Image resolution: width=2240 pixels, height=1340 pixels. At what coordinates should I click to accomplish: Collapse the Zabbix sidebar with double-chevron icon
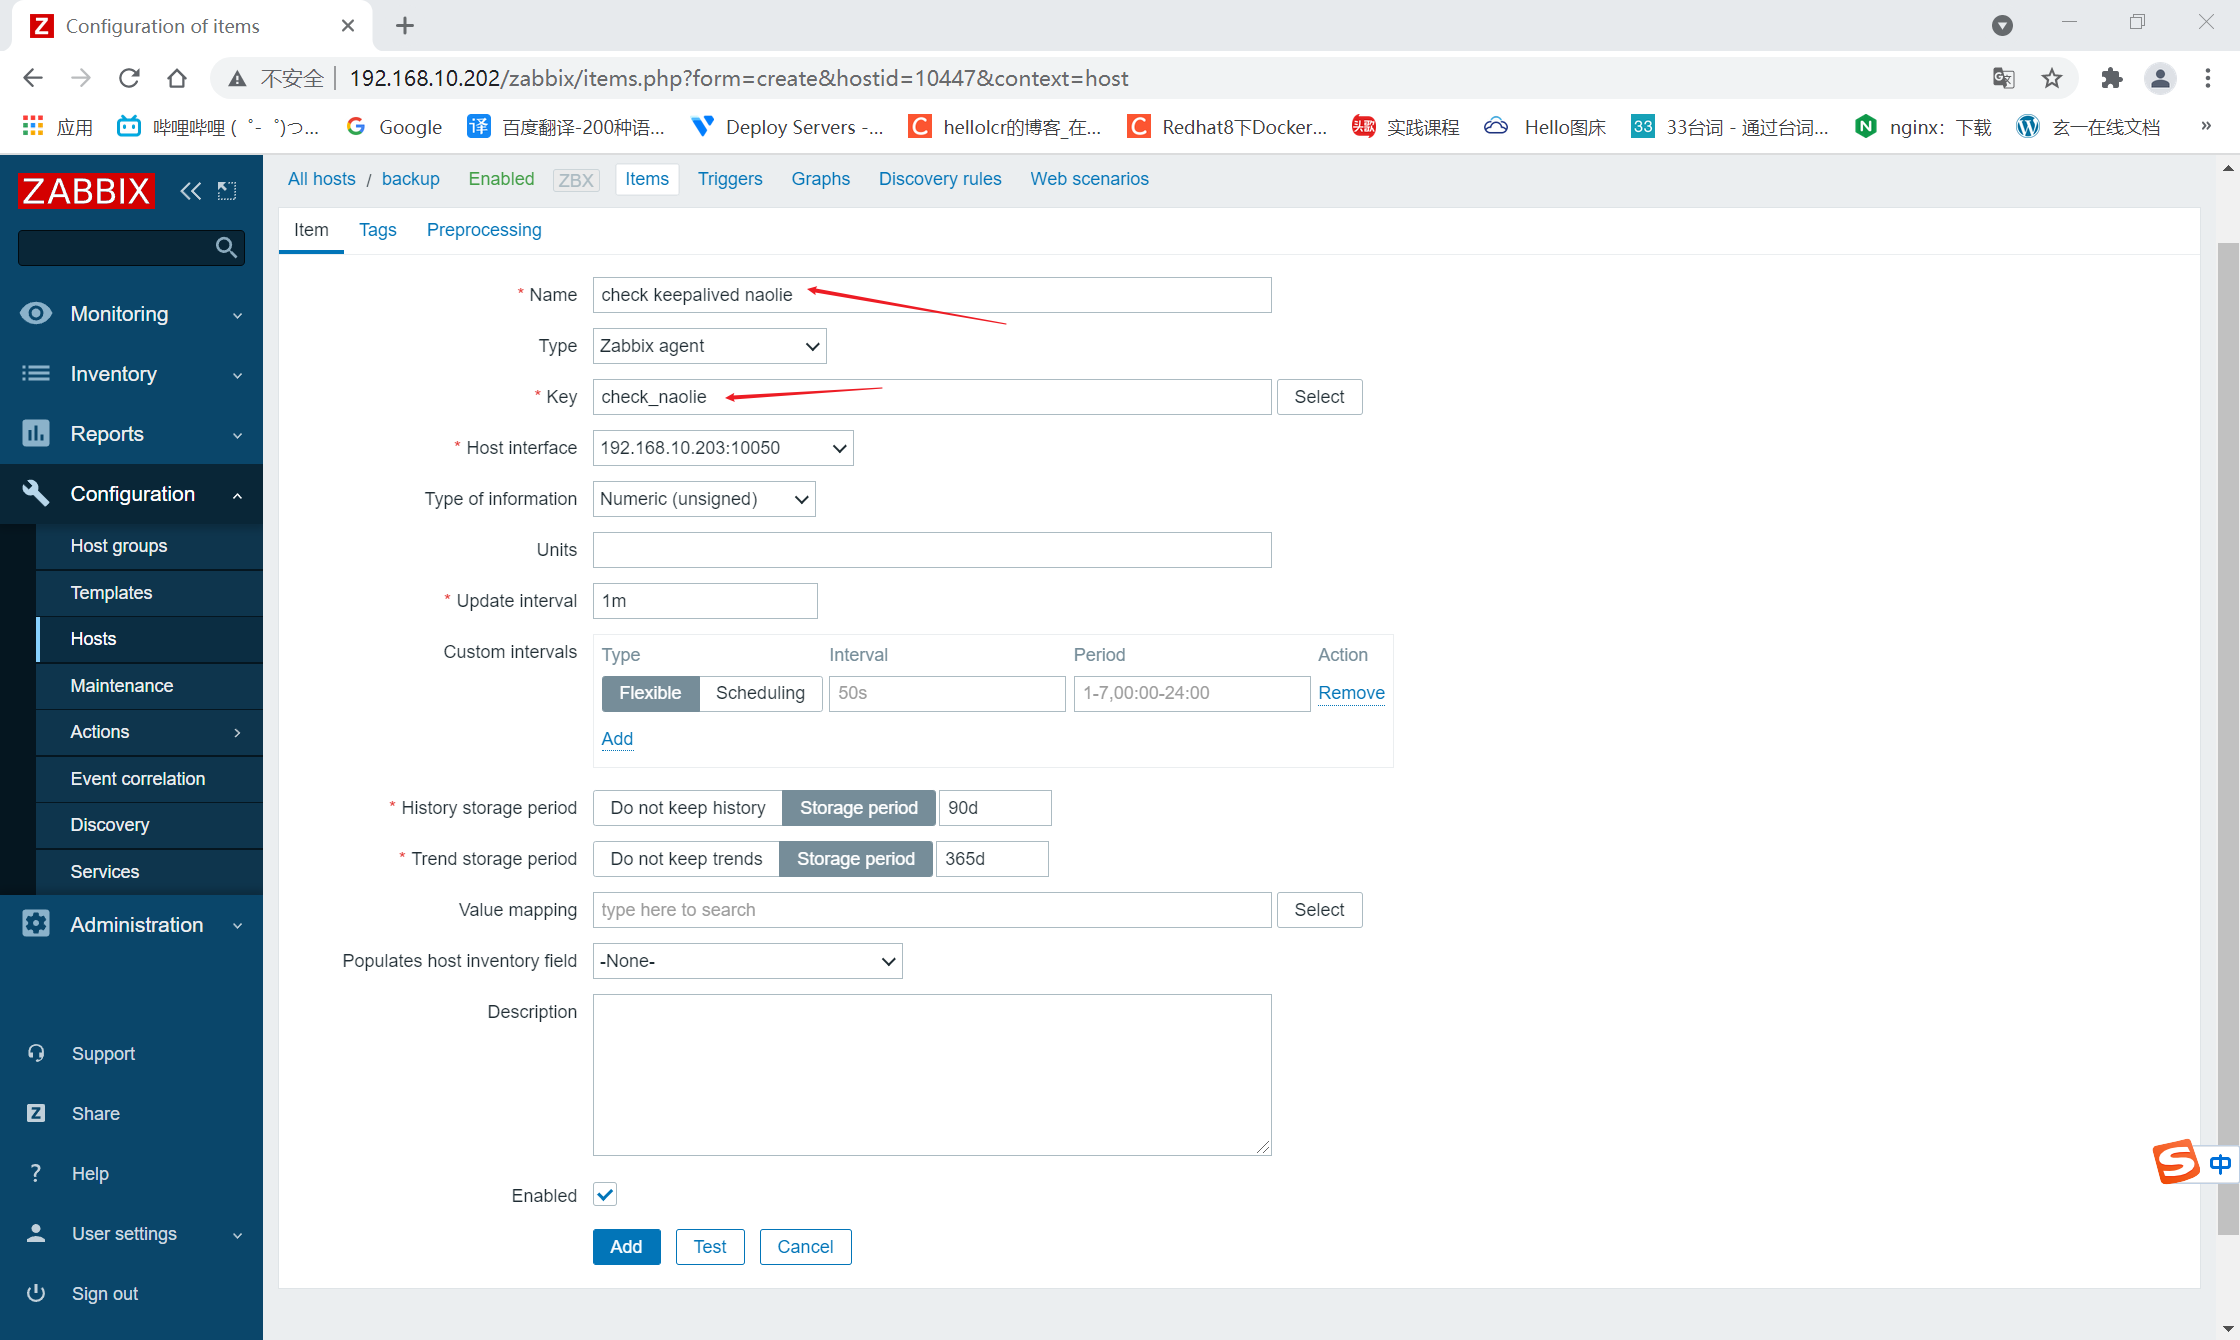click(x=190, y=191)
